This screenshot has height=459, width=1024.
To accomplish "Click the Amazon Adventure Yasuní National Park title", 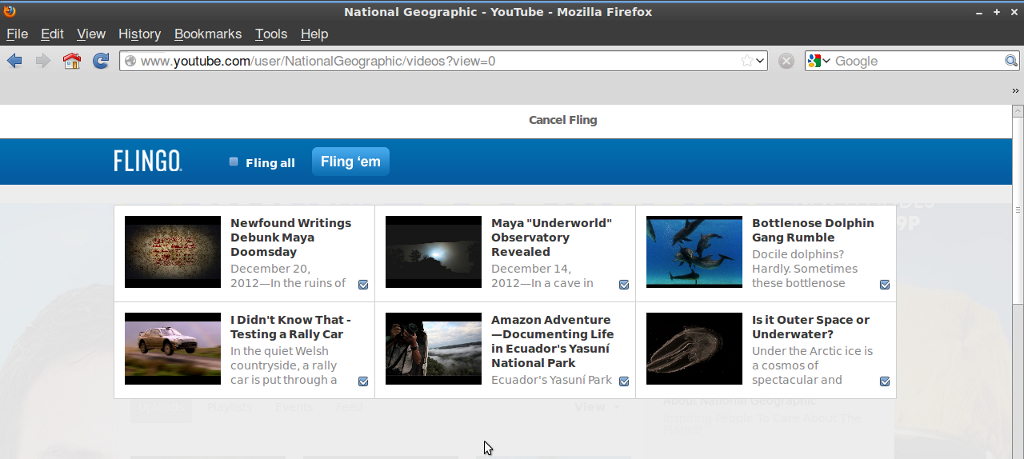I will click(552, 341).
